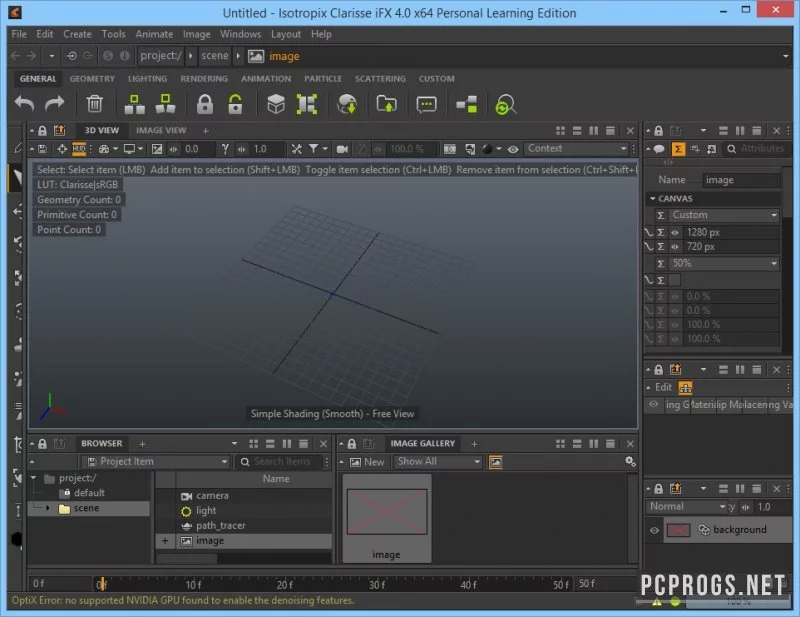Click the project:/ path breadcrumb
This screenshot has height=617, width=800.
coord(161,56)
